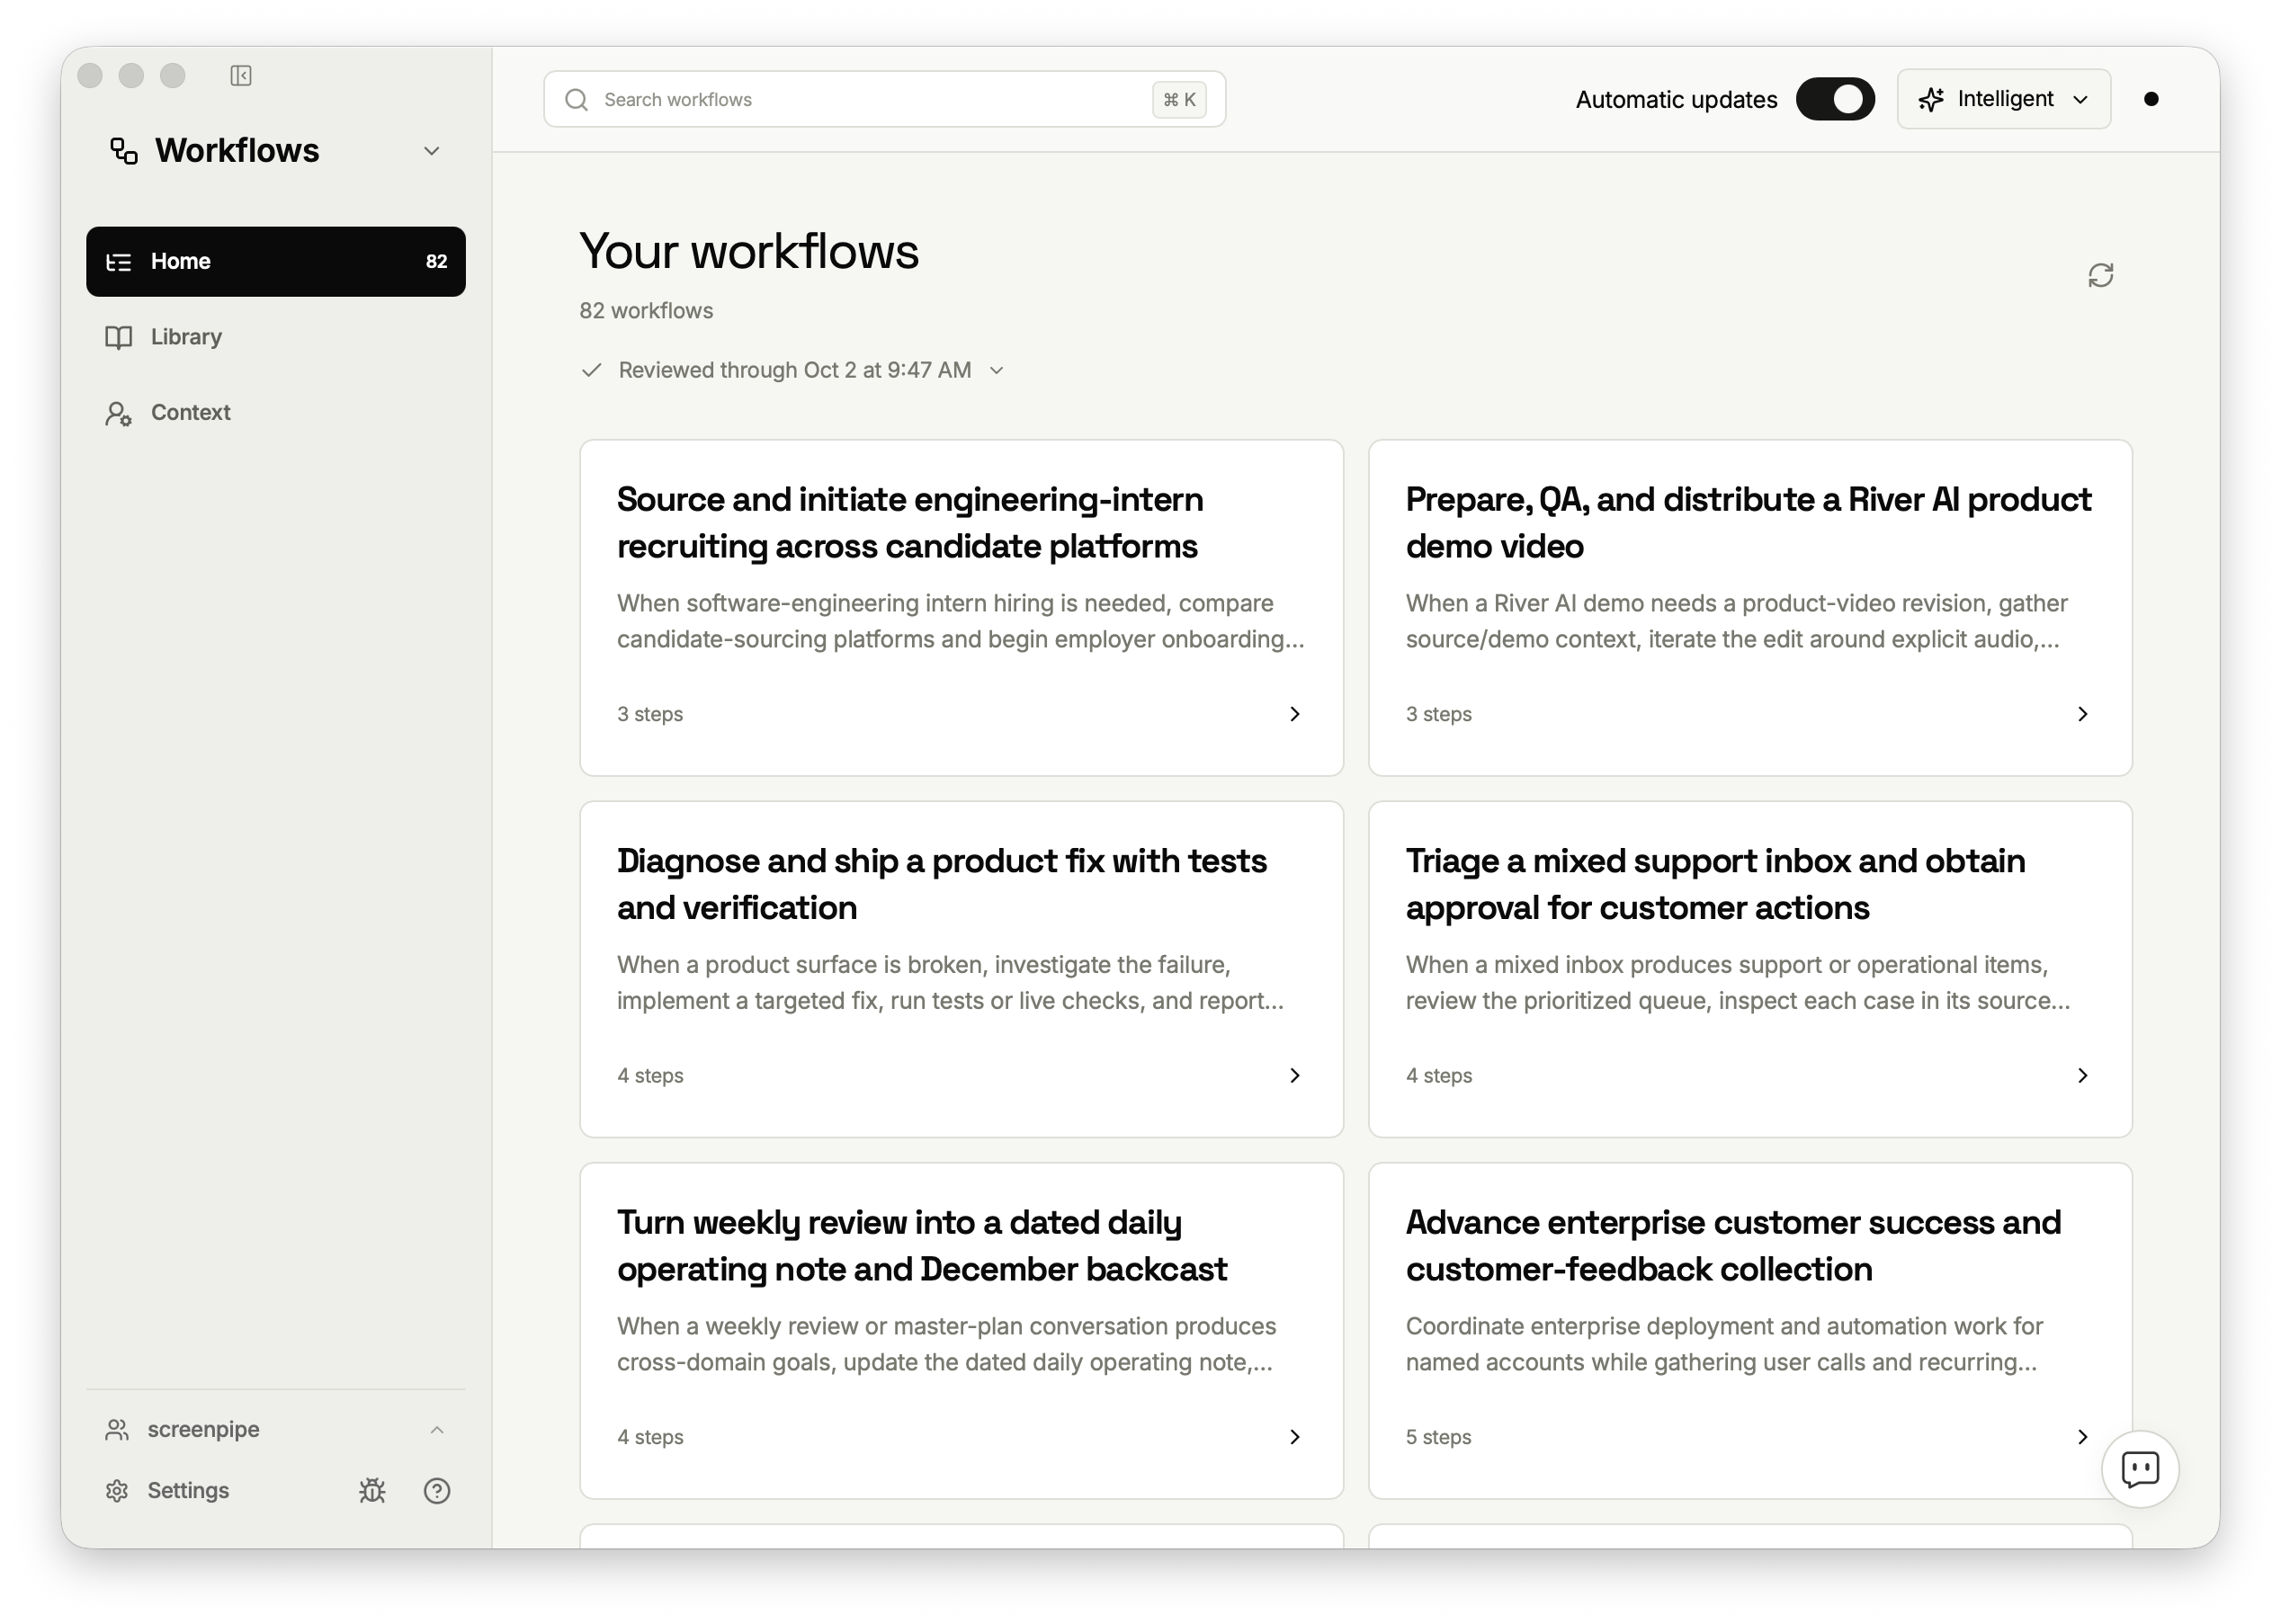This screenshot has height=1624, width=2281.
Task: Click the 82 badge on Home item
Action: tap(436, 262)
